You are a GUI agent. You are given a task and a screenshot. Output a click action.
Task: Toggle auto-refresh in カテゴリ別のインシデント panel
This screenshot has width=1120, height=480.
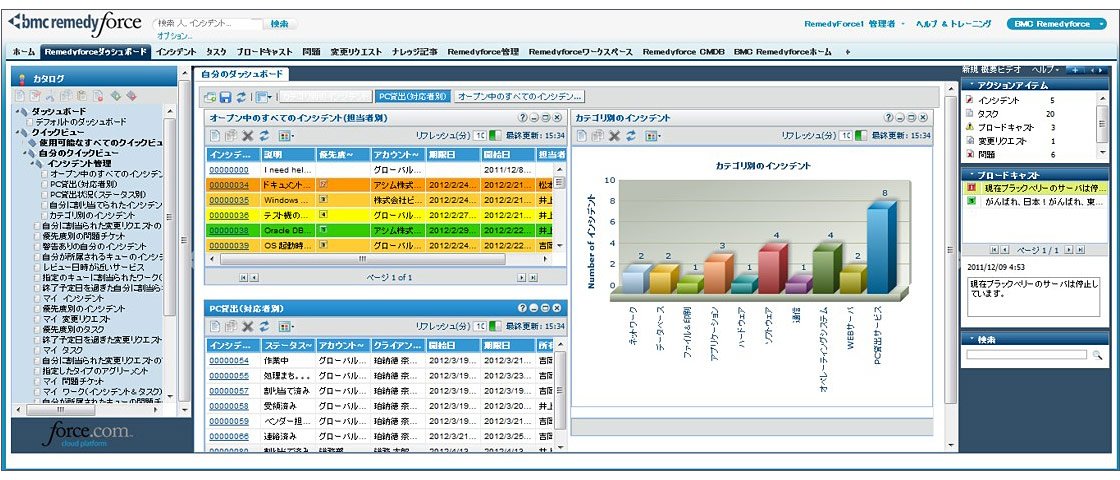(862, 136)
